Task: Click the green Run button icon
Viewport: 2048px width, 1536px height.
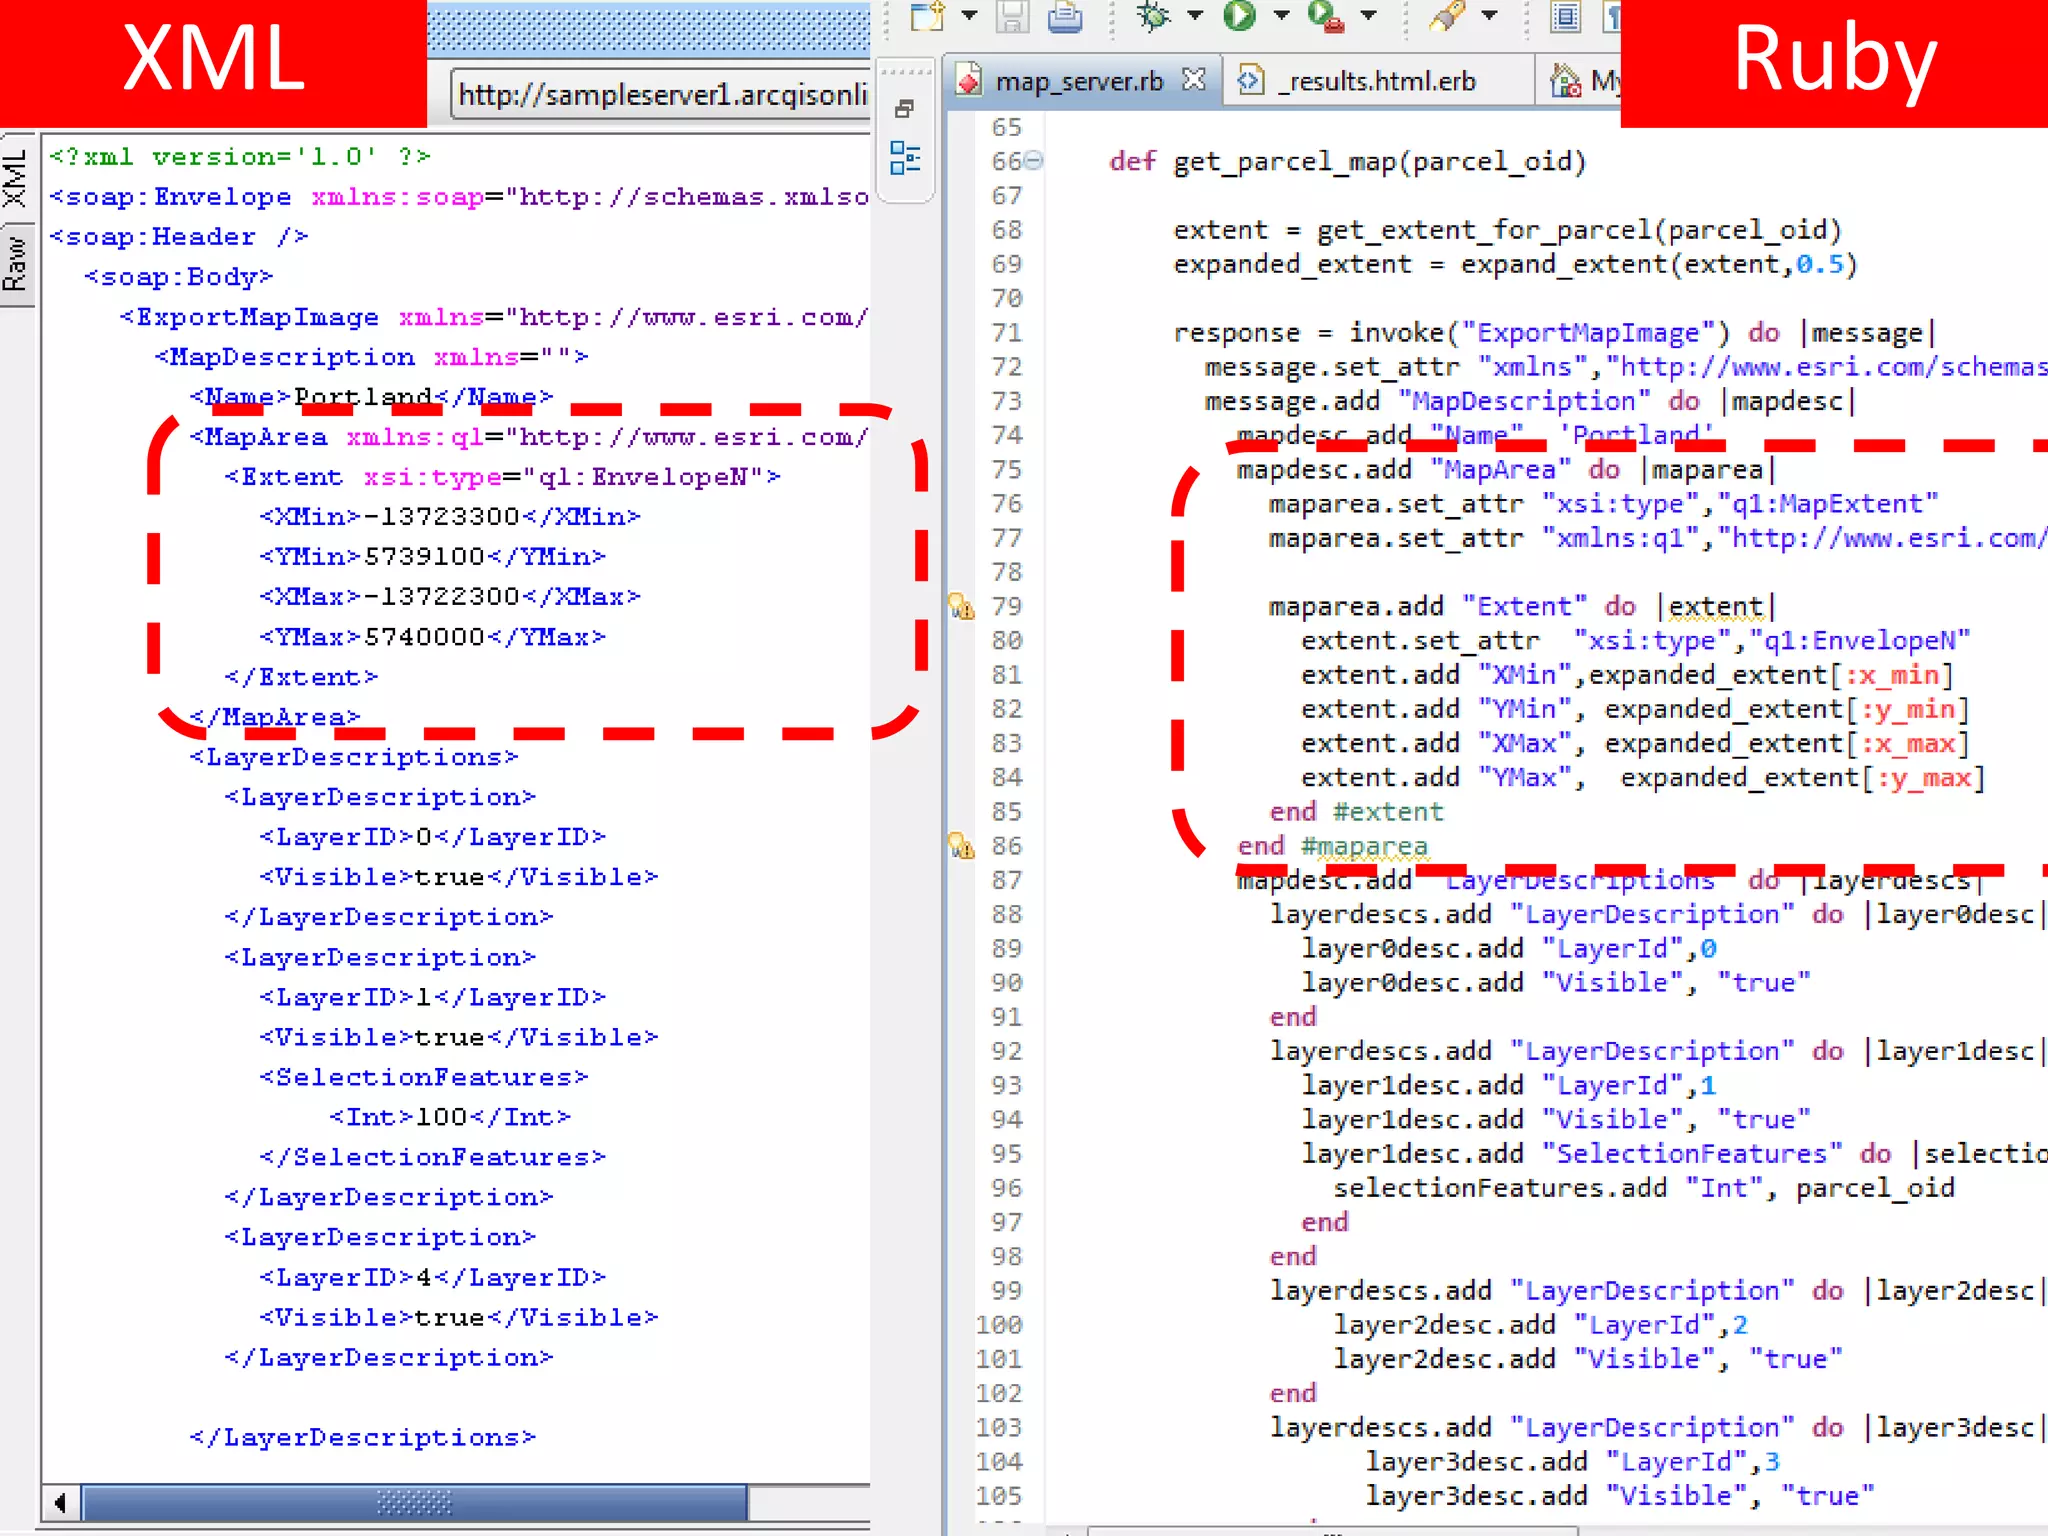Action: (1239, 16)
